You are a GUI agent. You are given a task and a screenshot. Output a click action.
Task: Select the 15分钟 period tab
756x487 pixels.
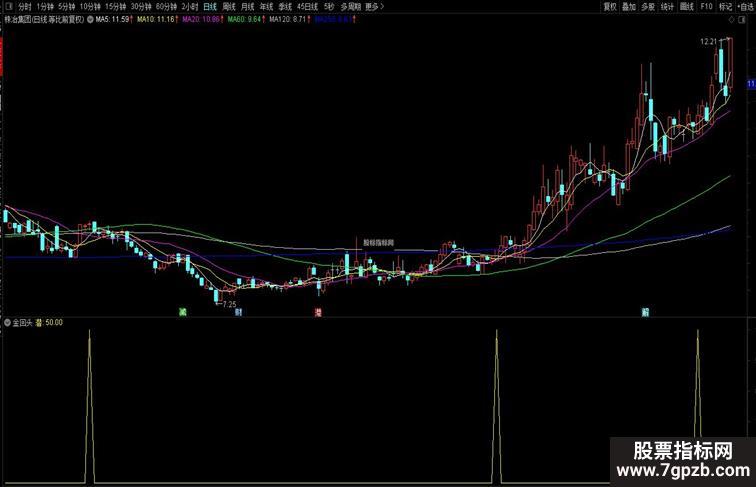pos(115,7)
